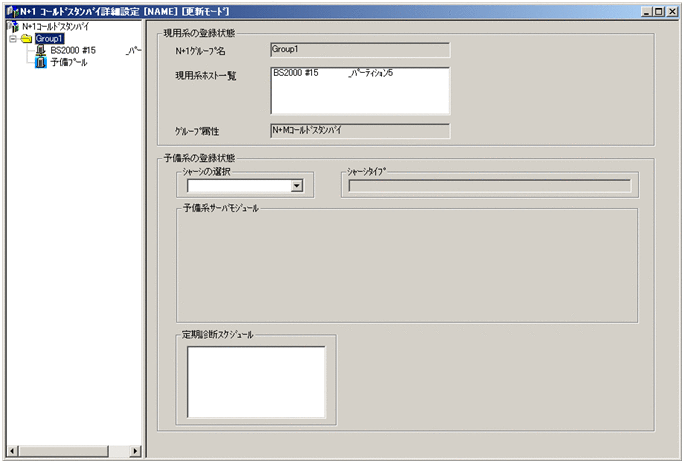Click the tree scrollbar left arrow

[x=12, y=451]
